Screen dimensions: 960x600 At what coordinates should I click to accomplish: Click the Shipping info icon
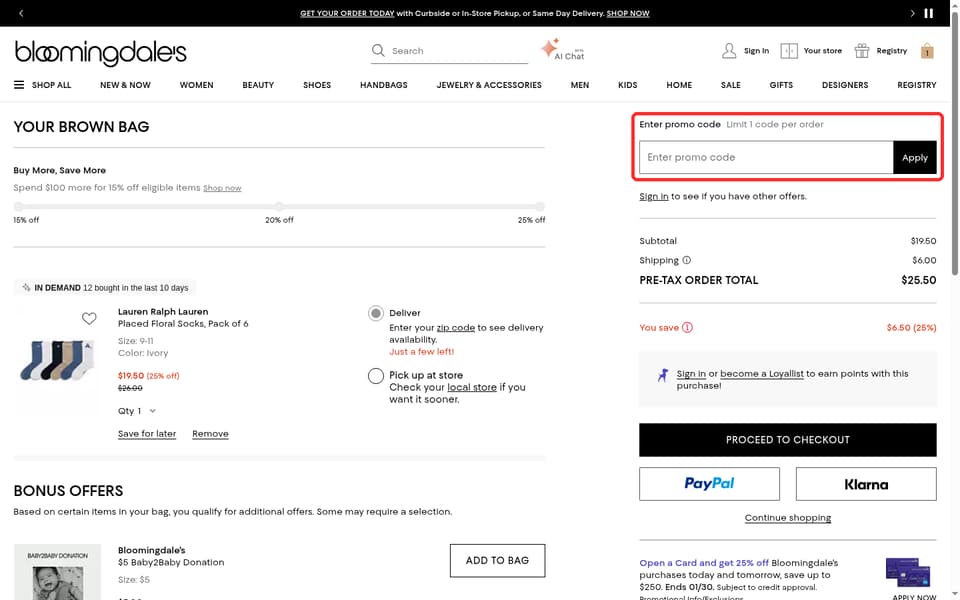click(686, 260)
